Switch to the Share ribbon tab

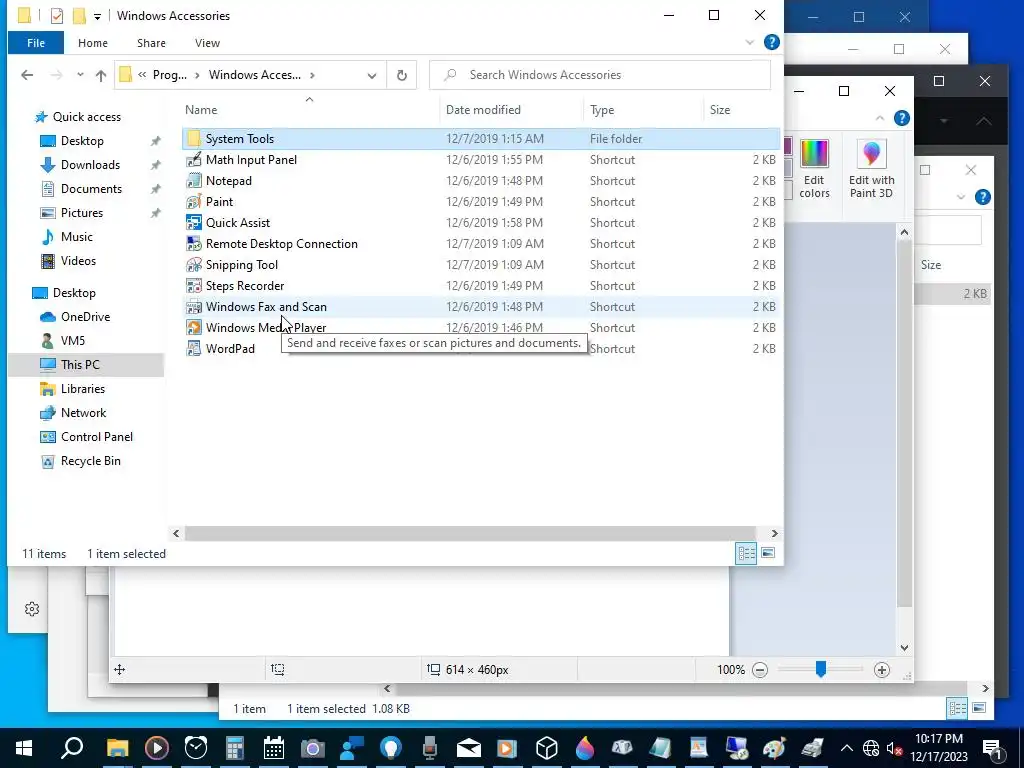coord(151,43)
